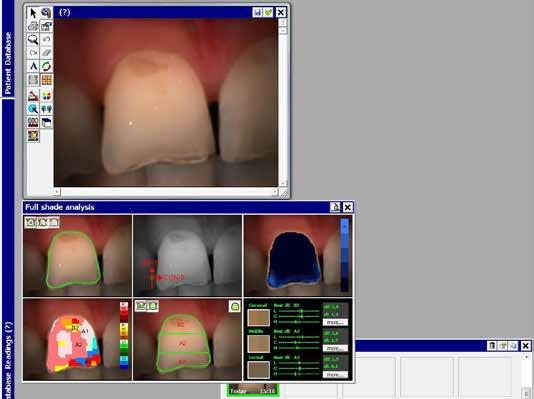Image resolution: width=534 pixels, height=399 pixels.
Task: Toggle the green lock icon on zone map
Action: click(x=234, y=306)
